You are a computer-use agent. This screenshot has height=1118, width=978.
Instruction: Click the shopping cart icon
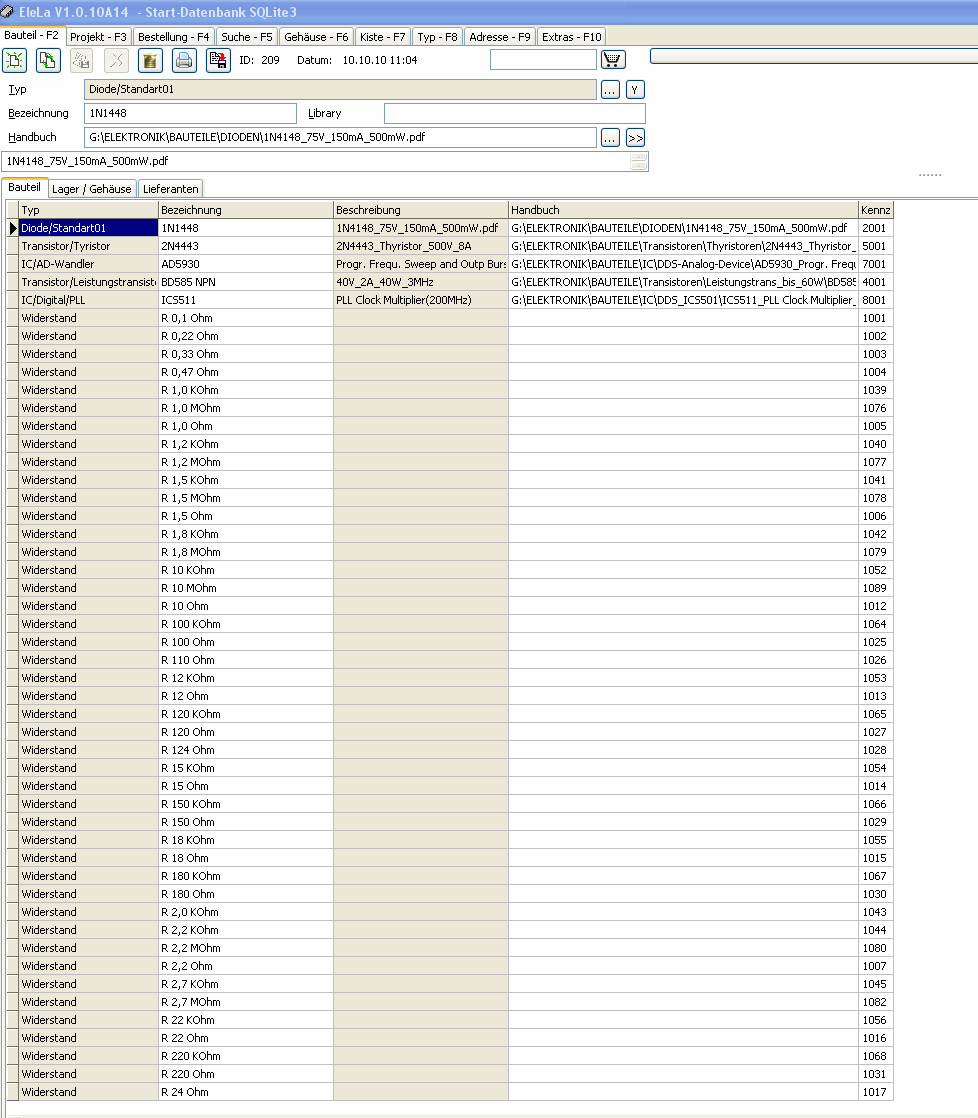coord(613,59)
